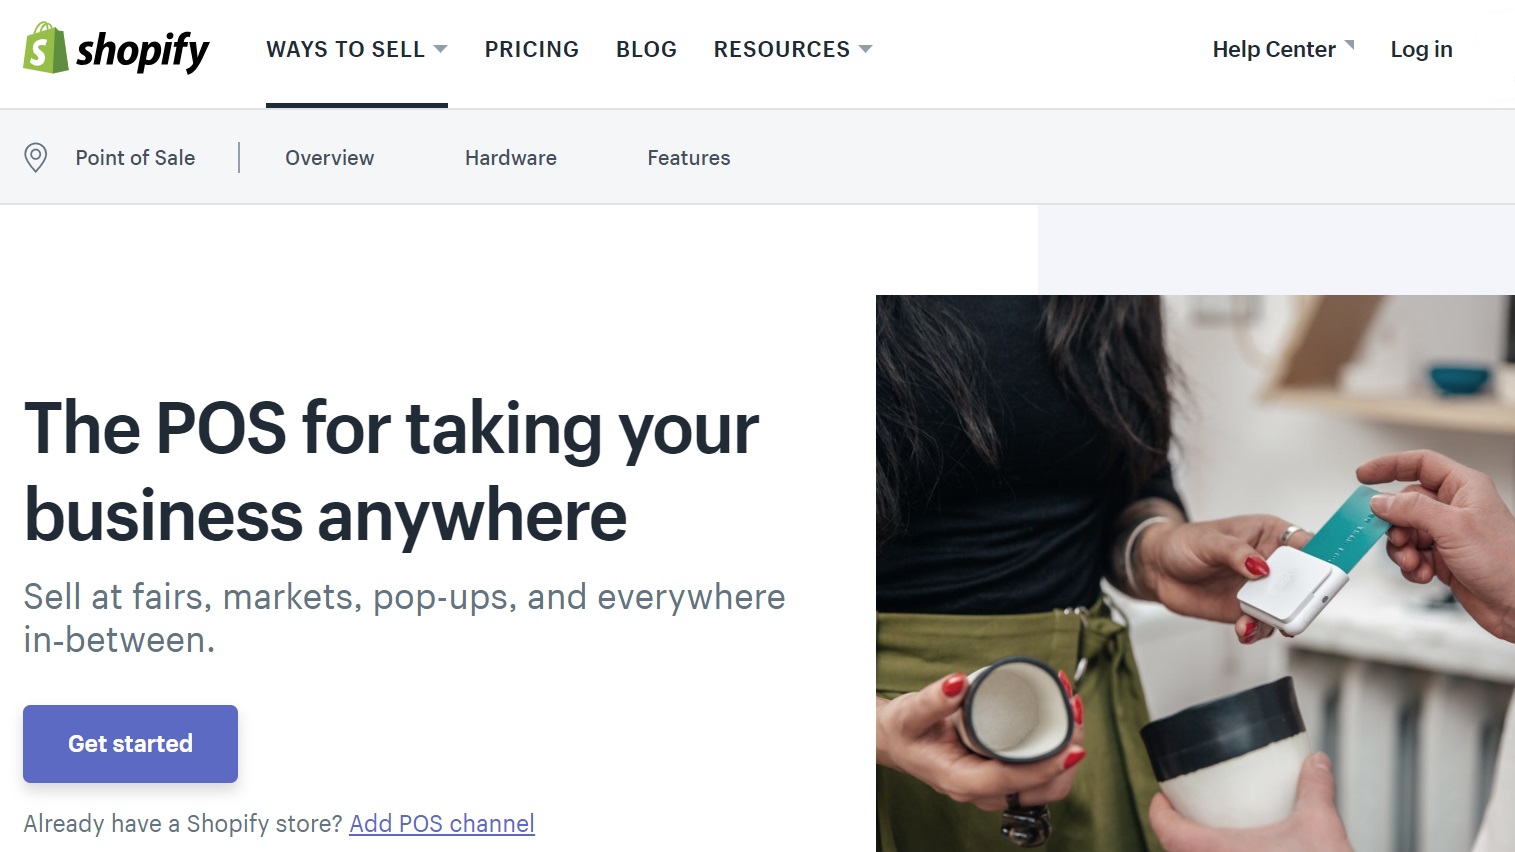This screenshot has width=1515, height=852.
Task: Expand the Resources dropdown arrow
Action: click(x=865, y=49)
